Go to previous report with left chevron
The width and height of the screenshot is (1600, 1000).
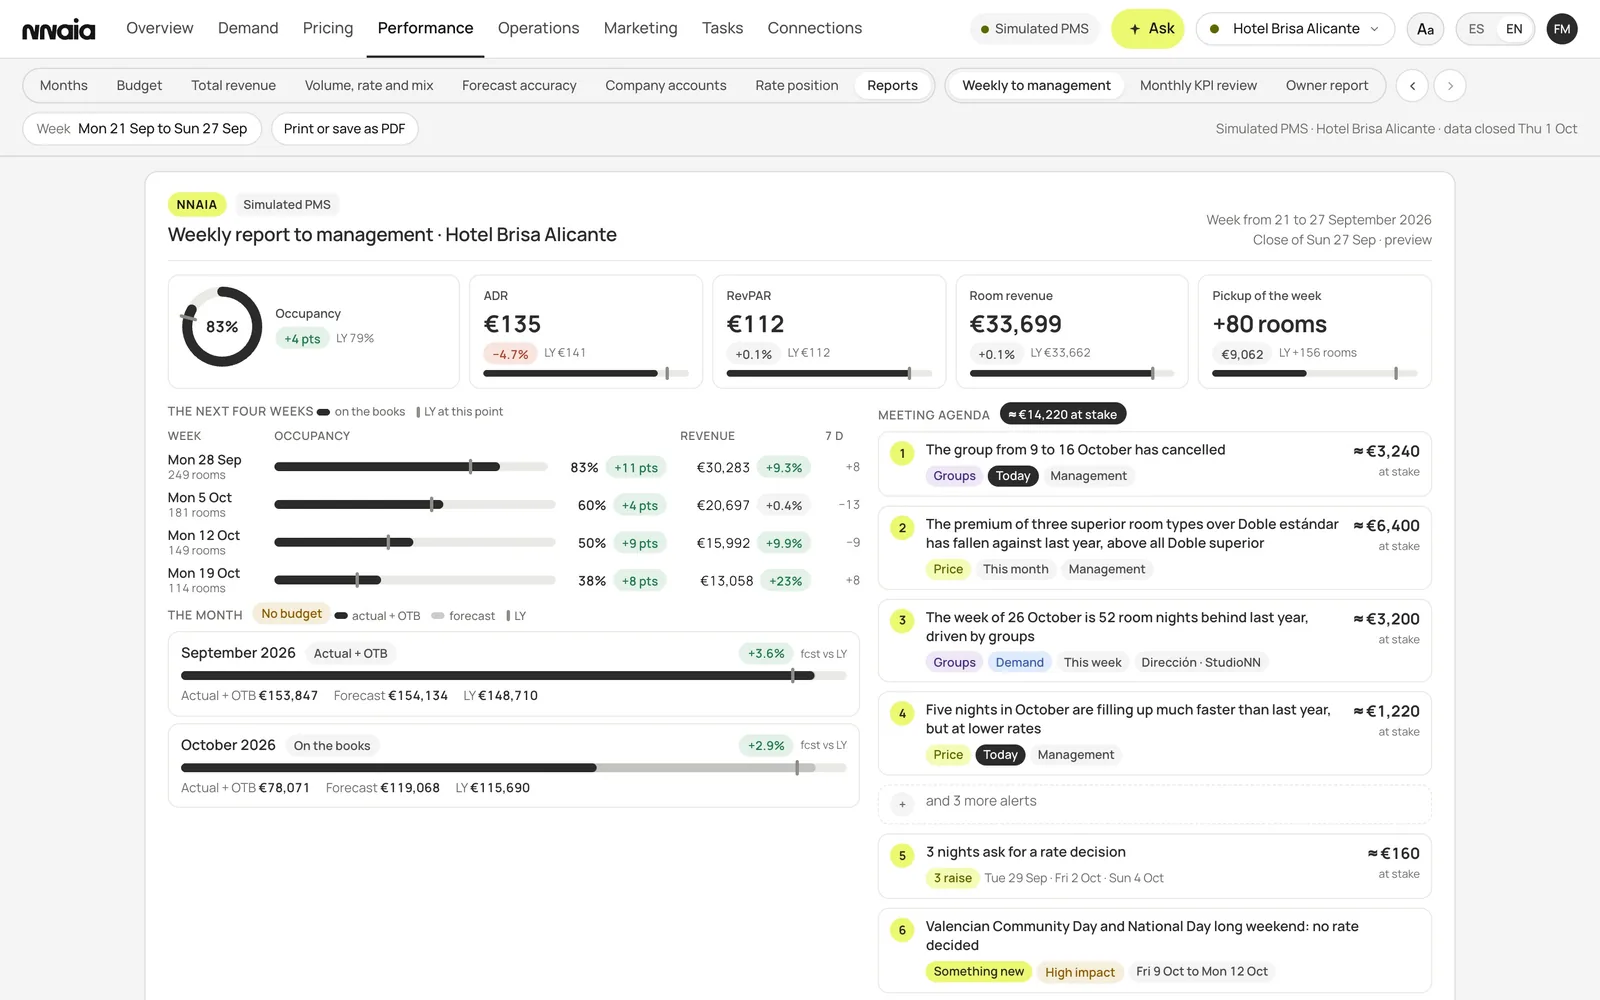pos(1412,86)
